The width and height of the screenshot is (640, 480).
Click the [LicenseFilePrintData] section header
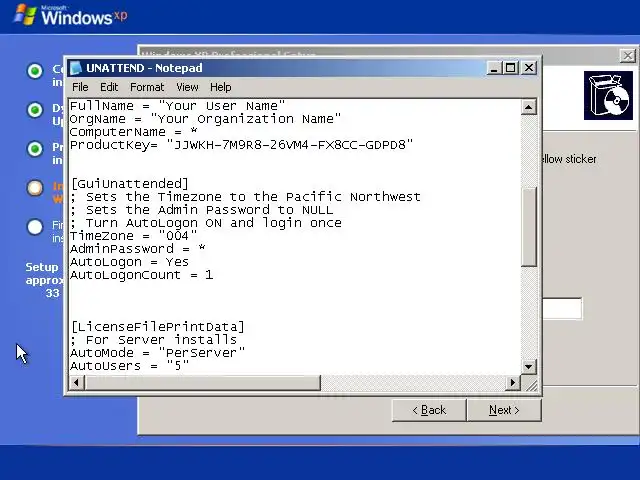(x=158, y=327)
